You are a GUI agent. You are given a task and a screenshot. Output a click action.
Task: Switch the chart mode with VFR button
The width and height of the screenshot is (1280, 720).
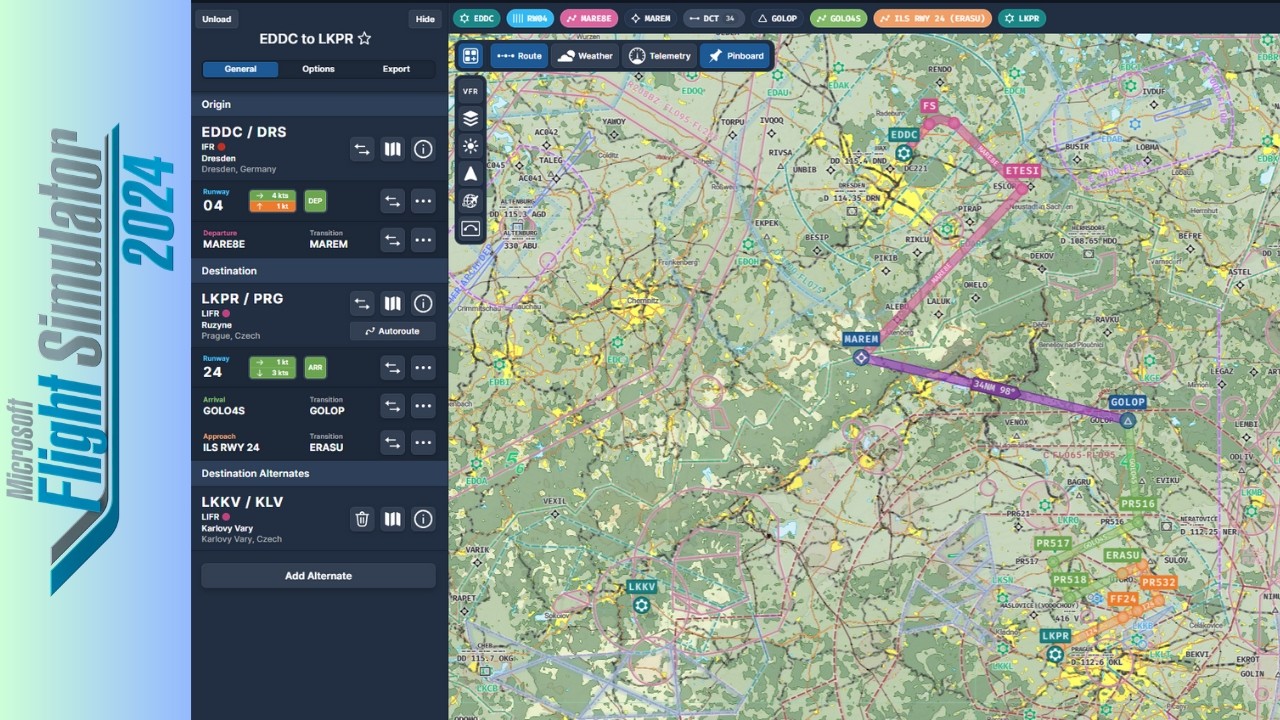[470, 91]
